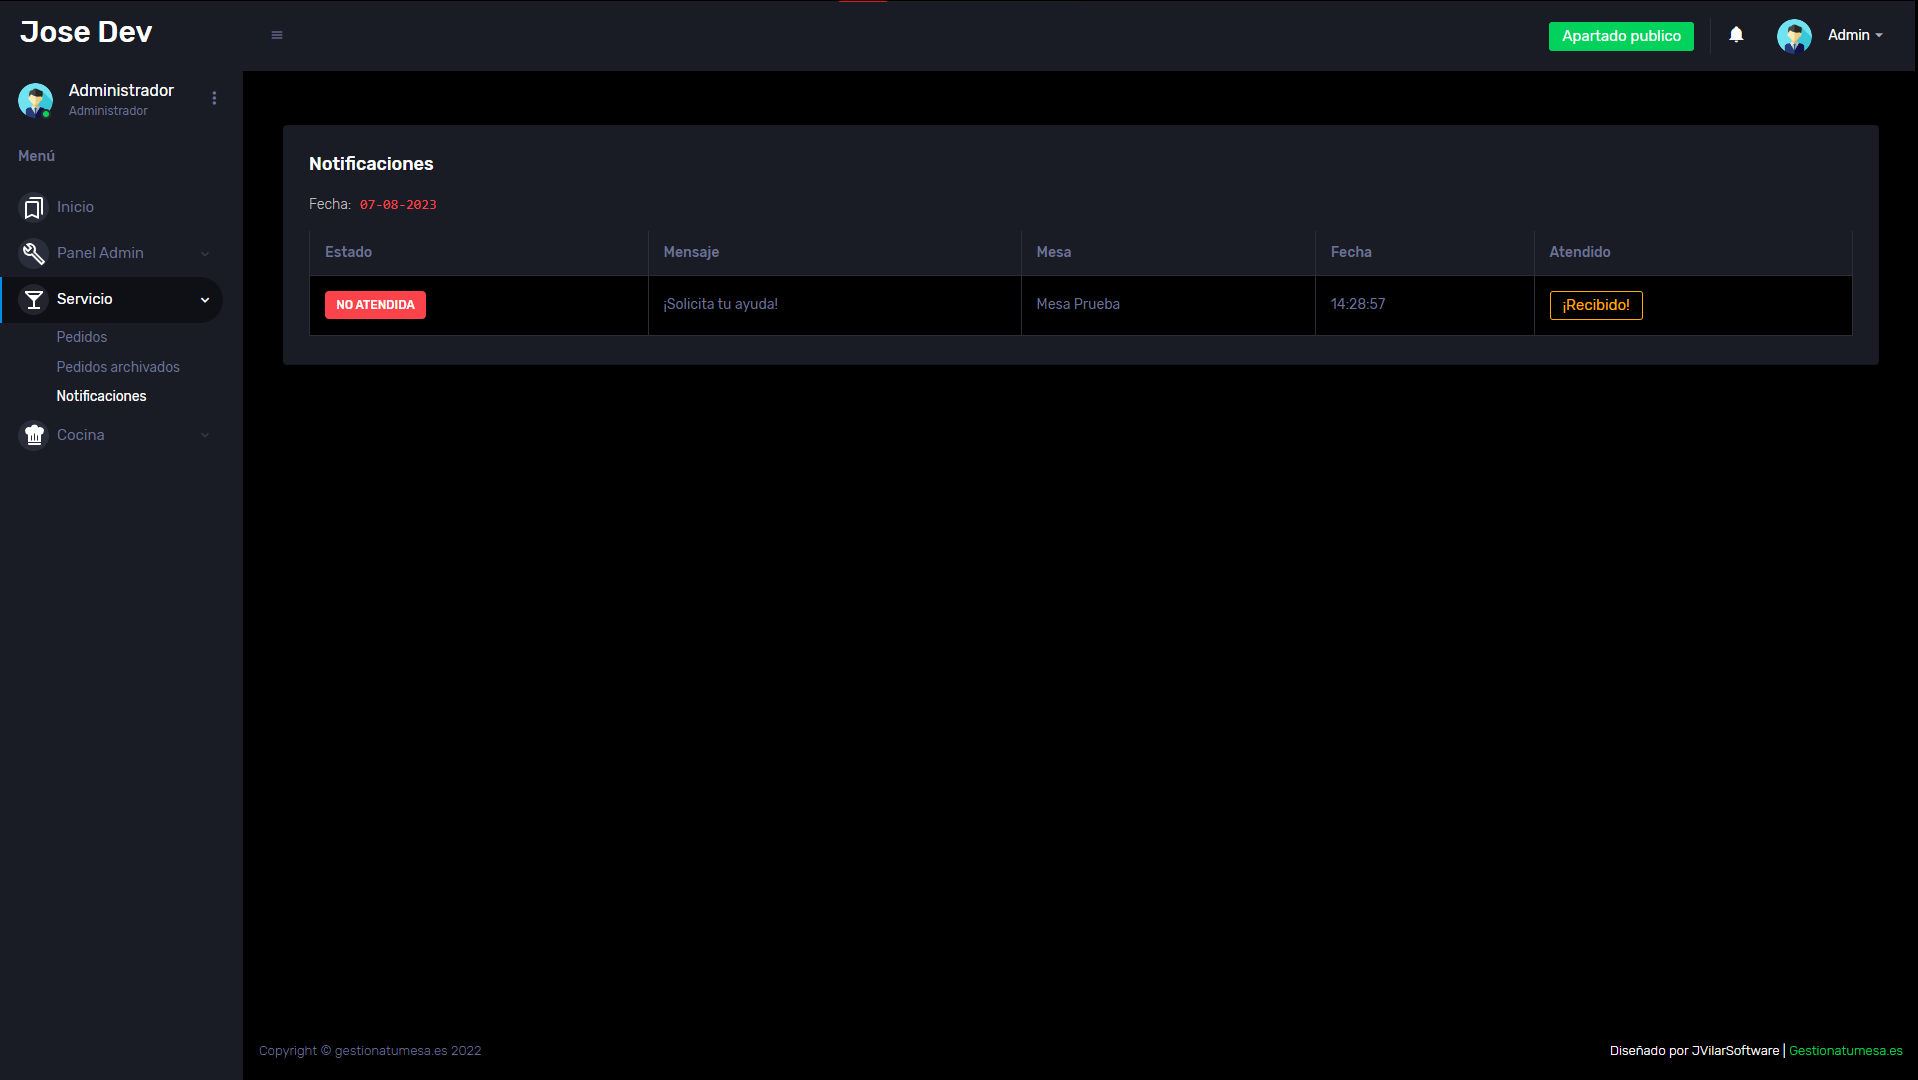This screenshot has width=1918, height=1080.
Task: Open the Admin user dropdown
Action: 1855,35
